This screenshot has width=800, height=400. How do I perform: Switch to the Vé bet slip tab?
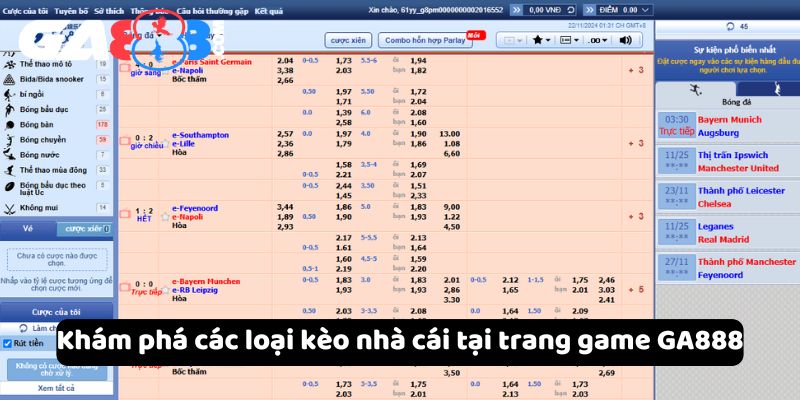point(28,229)
